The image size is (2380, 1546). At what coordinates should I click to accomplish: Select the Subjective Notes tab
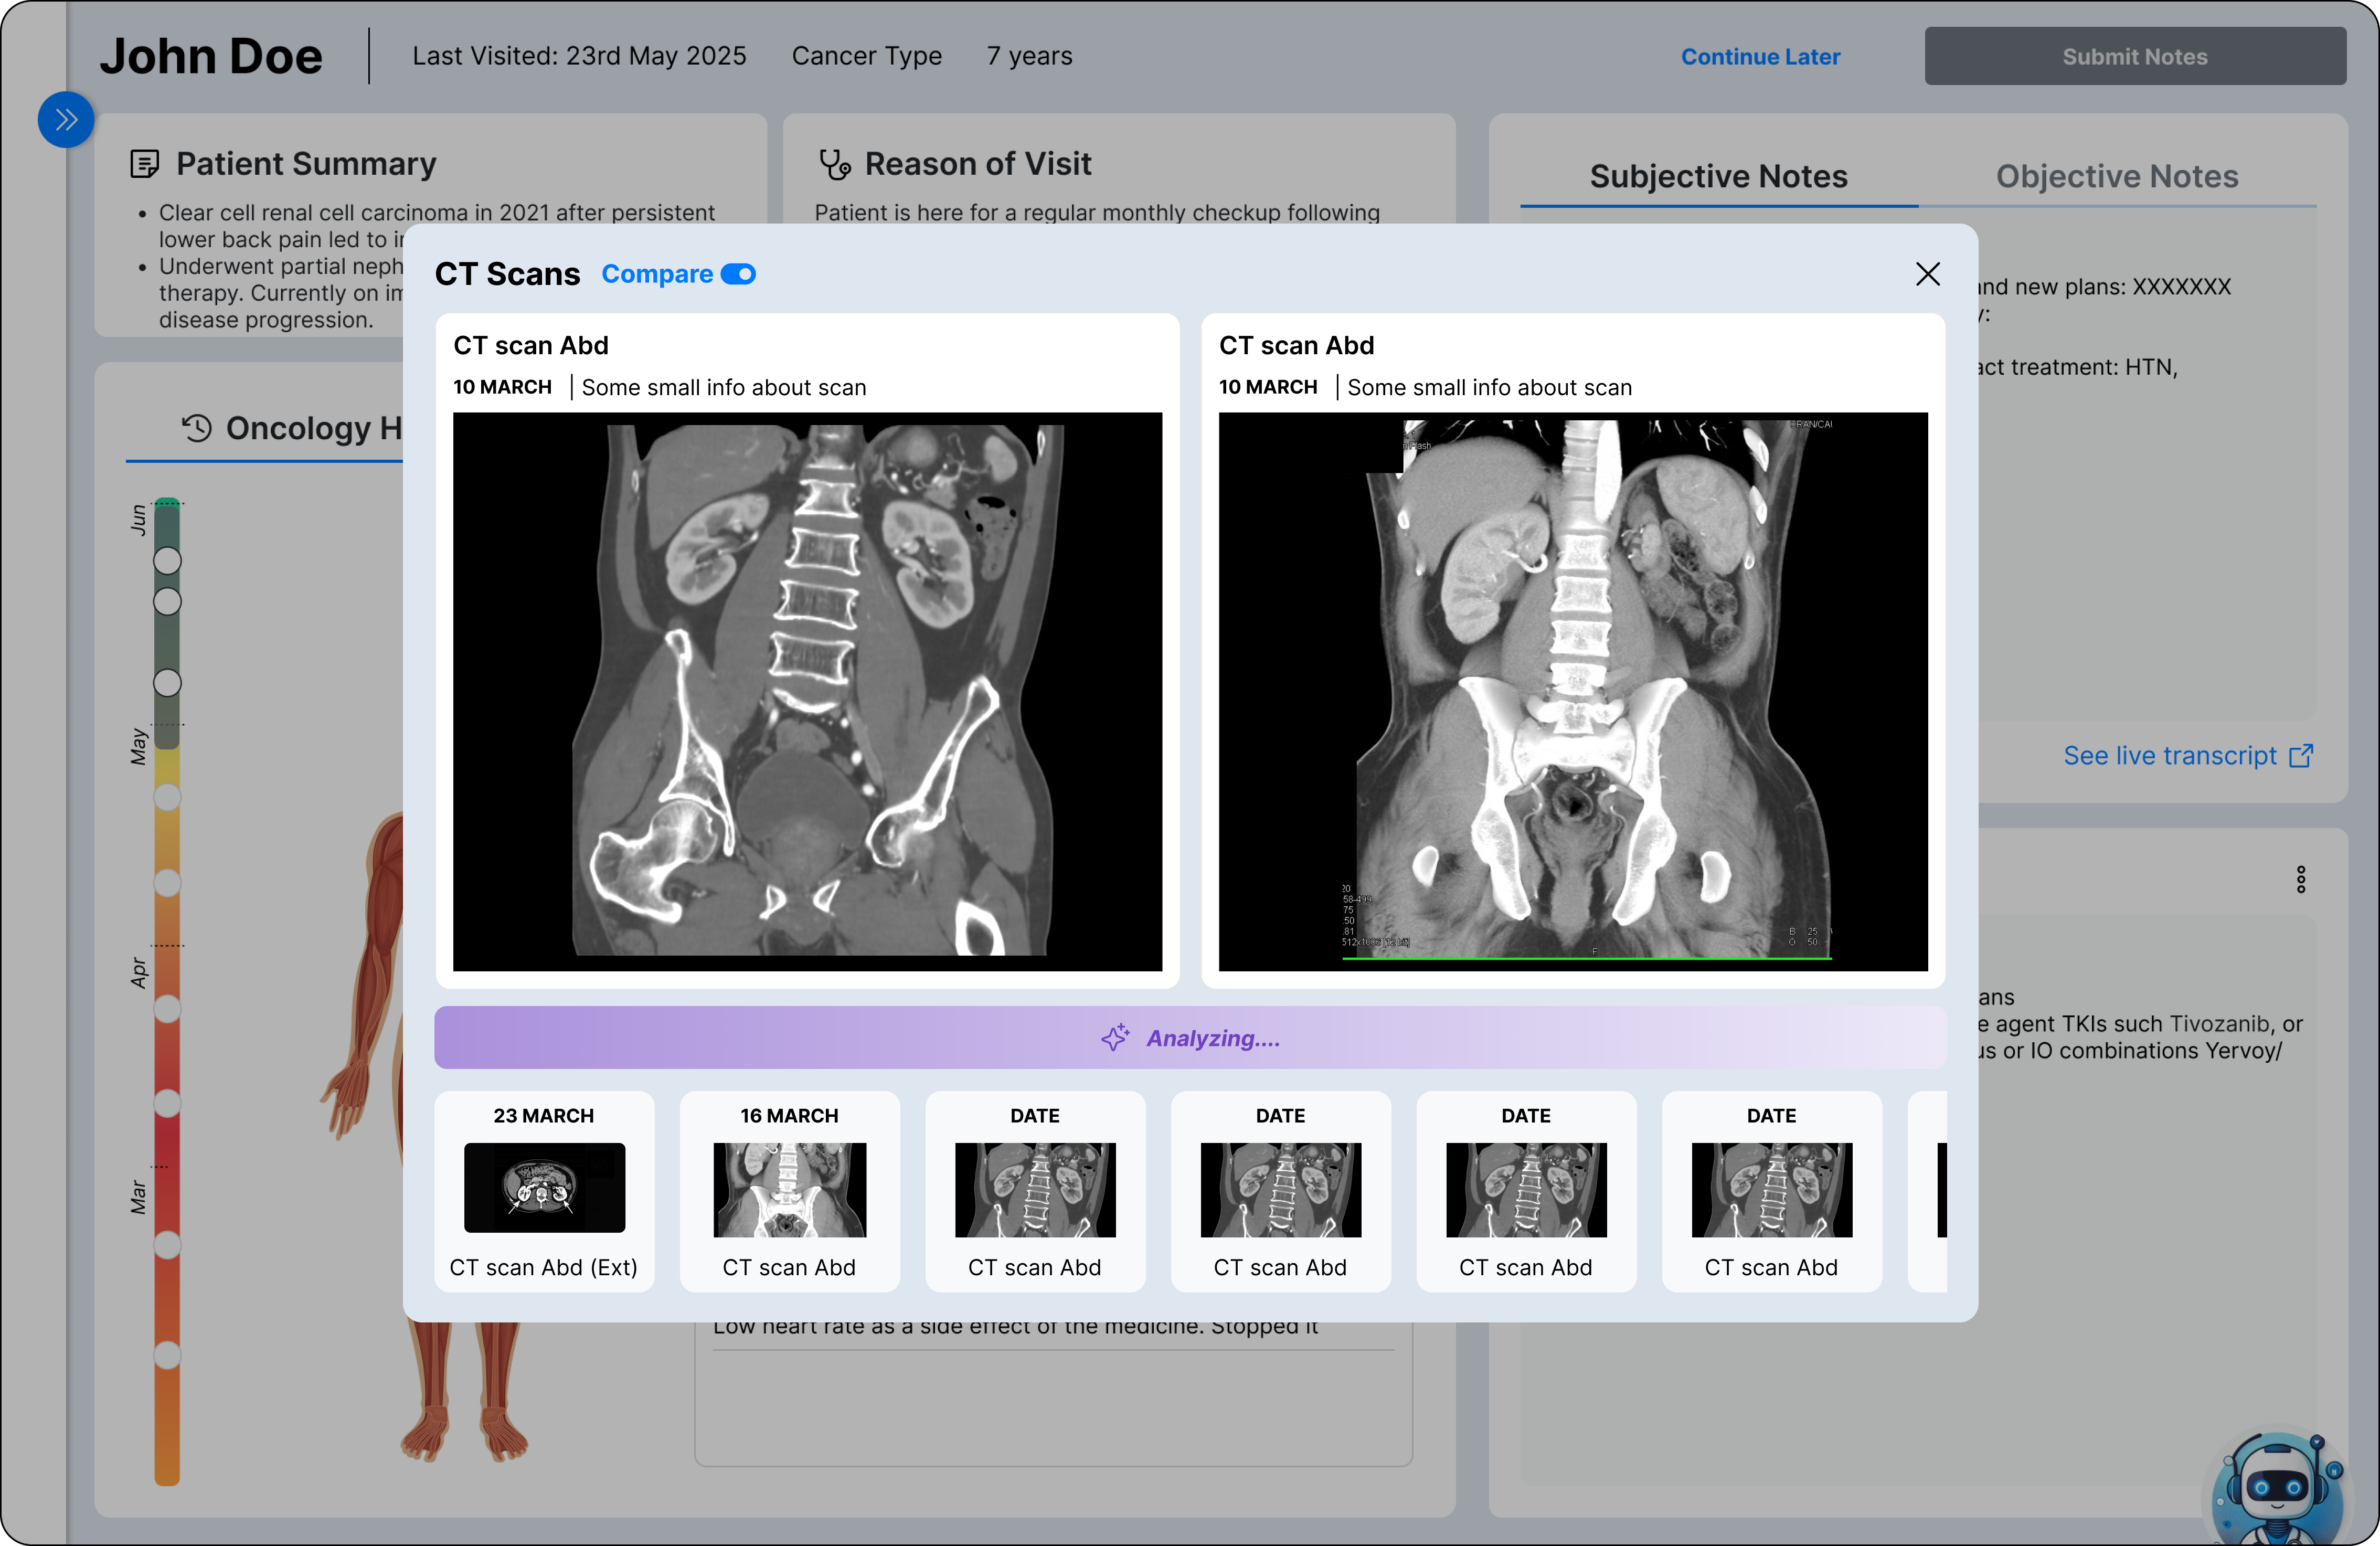point(1718,177)
